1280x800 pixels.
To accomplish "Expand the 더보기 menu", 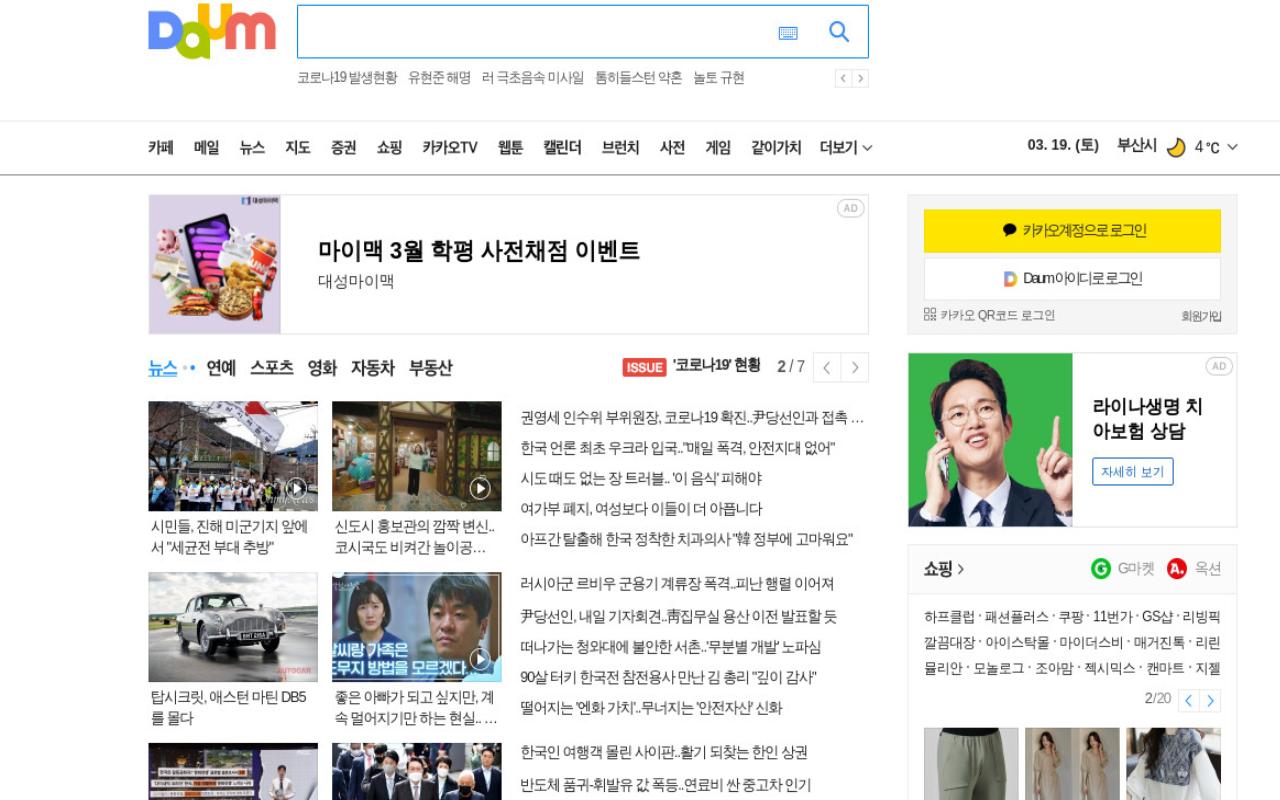I will tap(846, 147).
